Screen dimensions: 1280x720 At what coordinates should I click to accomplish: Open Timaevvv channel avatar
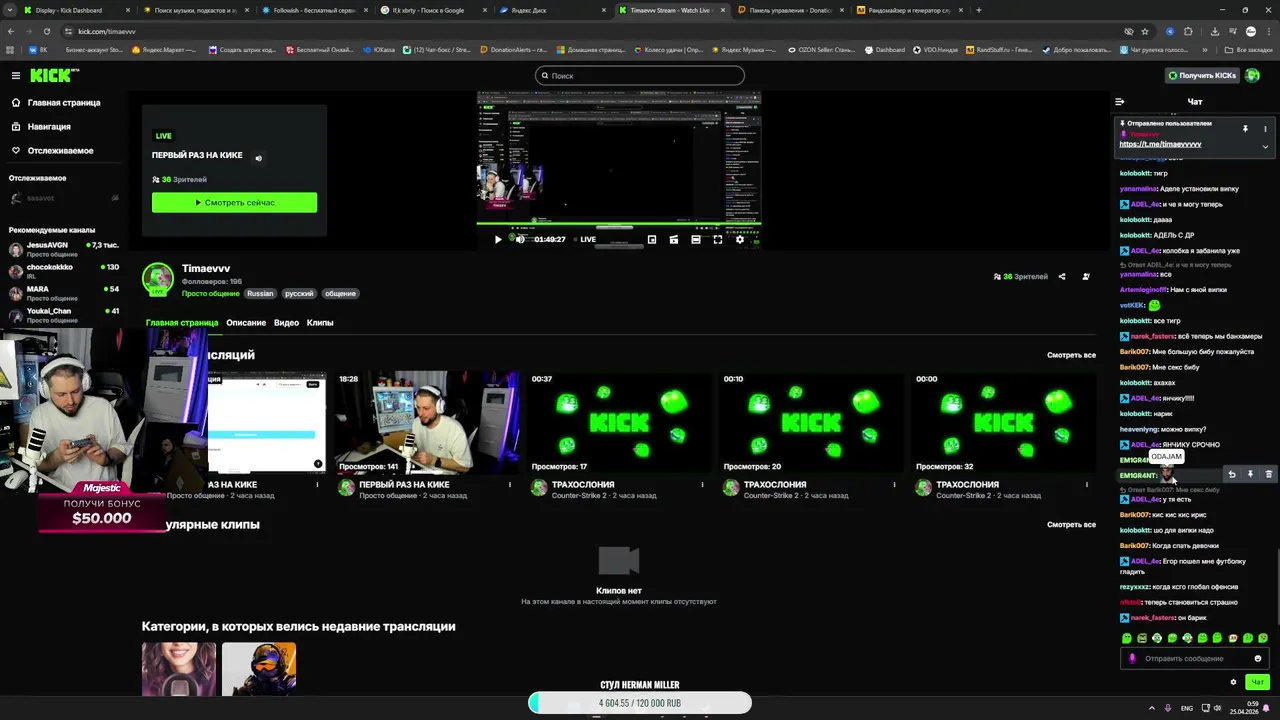(158, 279)
